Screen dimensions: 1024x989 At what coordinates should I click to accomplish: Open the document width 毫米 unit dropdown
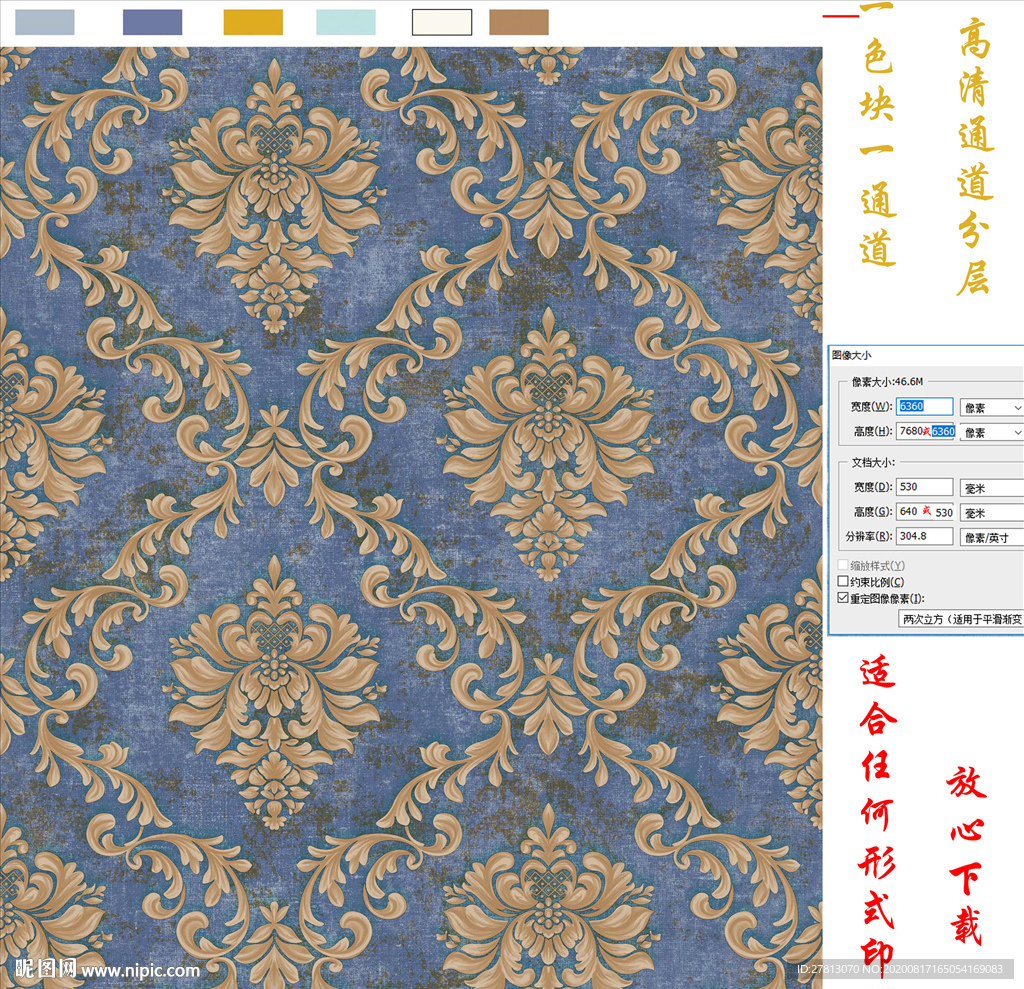pos(991,487)
